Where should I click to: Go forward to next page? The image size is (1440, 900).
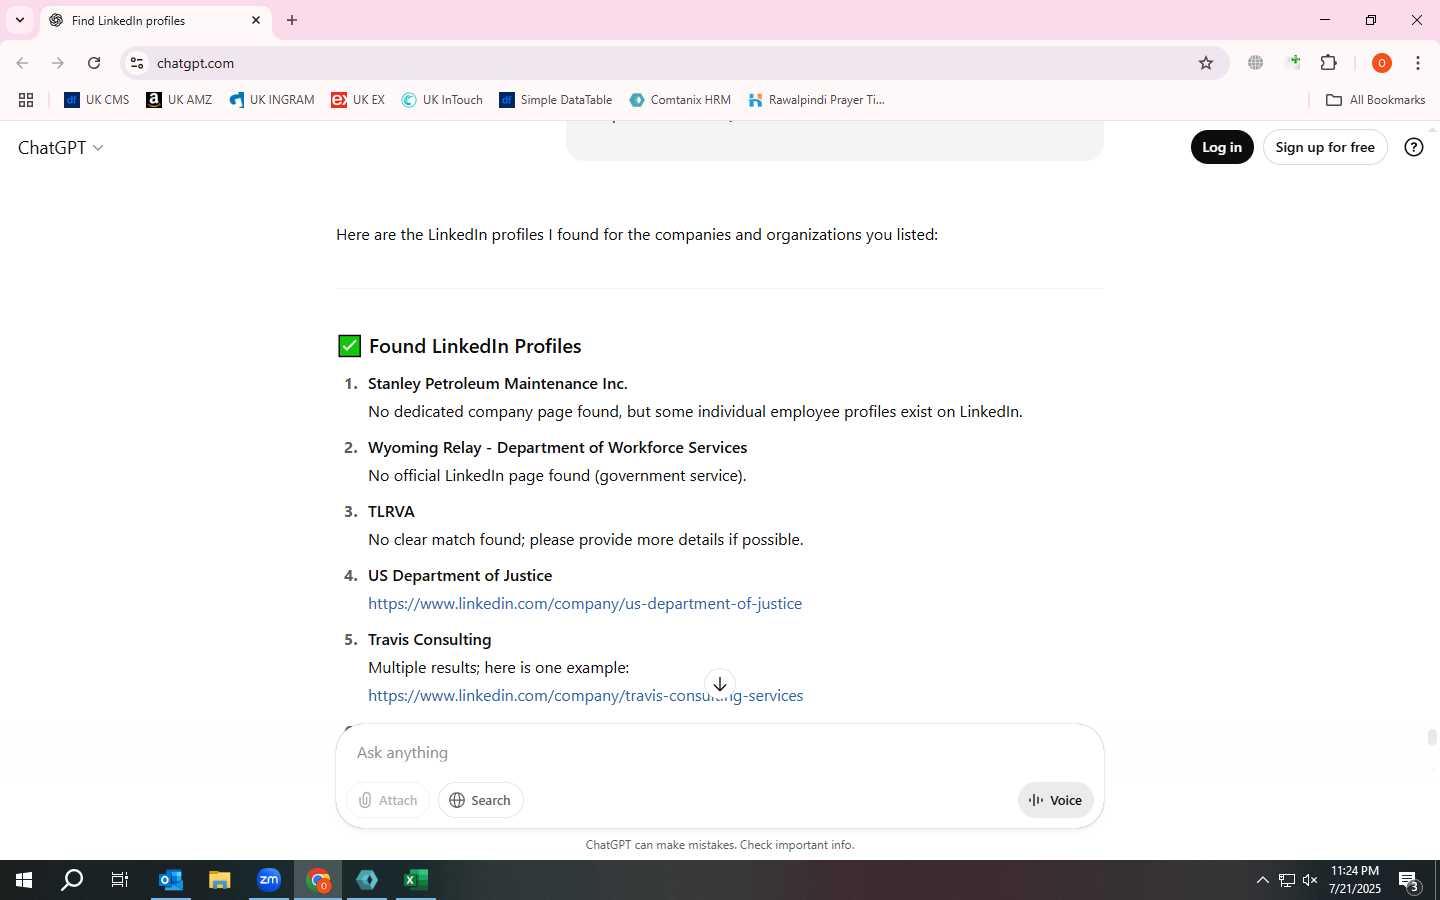[x=58, y=63]
